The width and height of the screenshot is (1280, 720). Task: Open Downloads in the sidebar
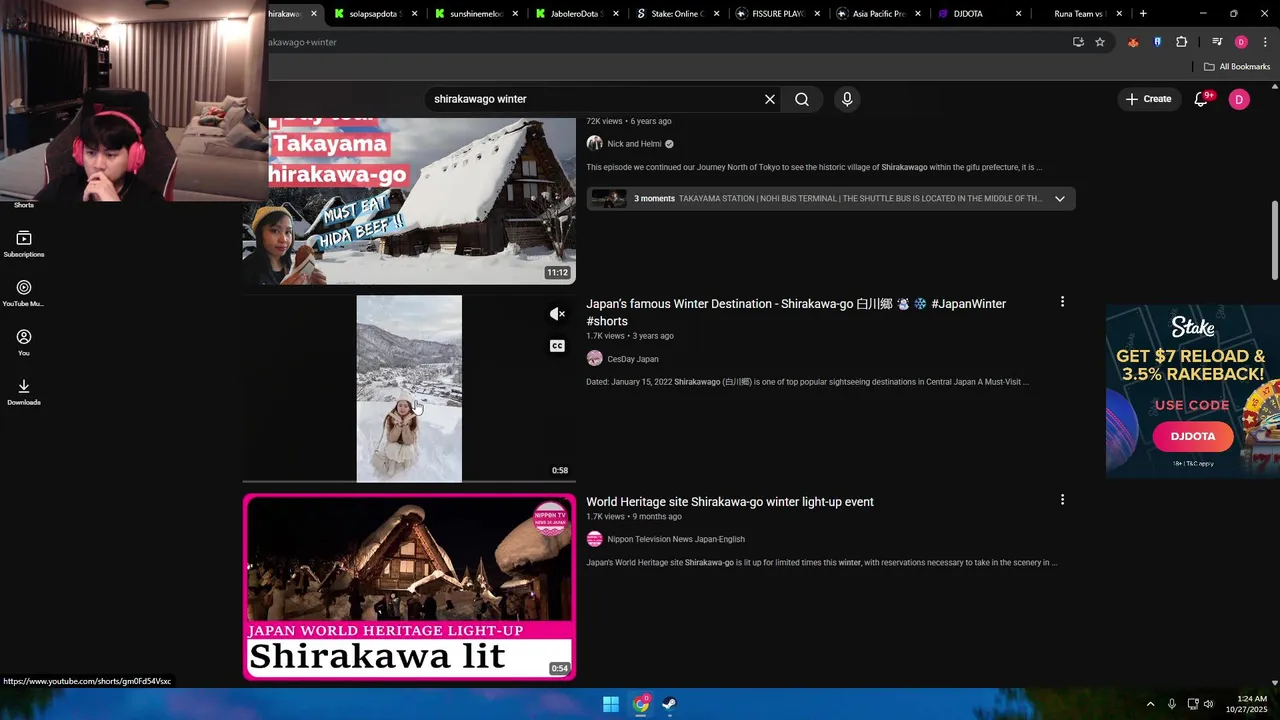pos(24,392)
